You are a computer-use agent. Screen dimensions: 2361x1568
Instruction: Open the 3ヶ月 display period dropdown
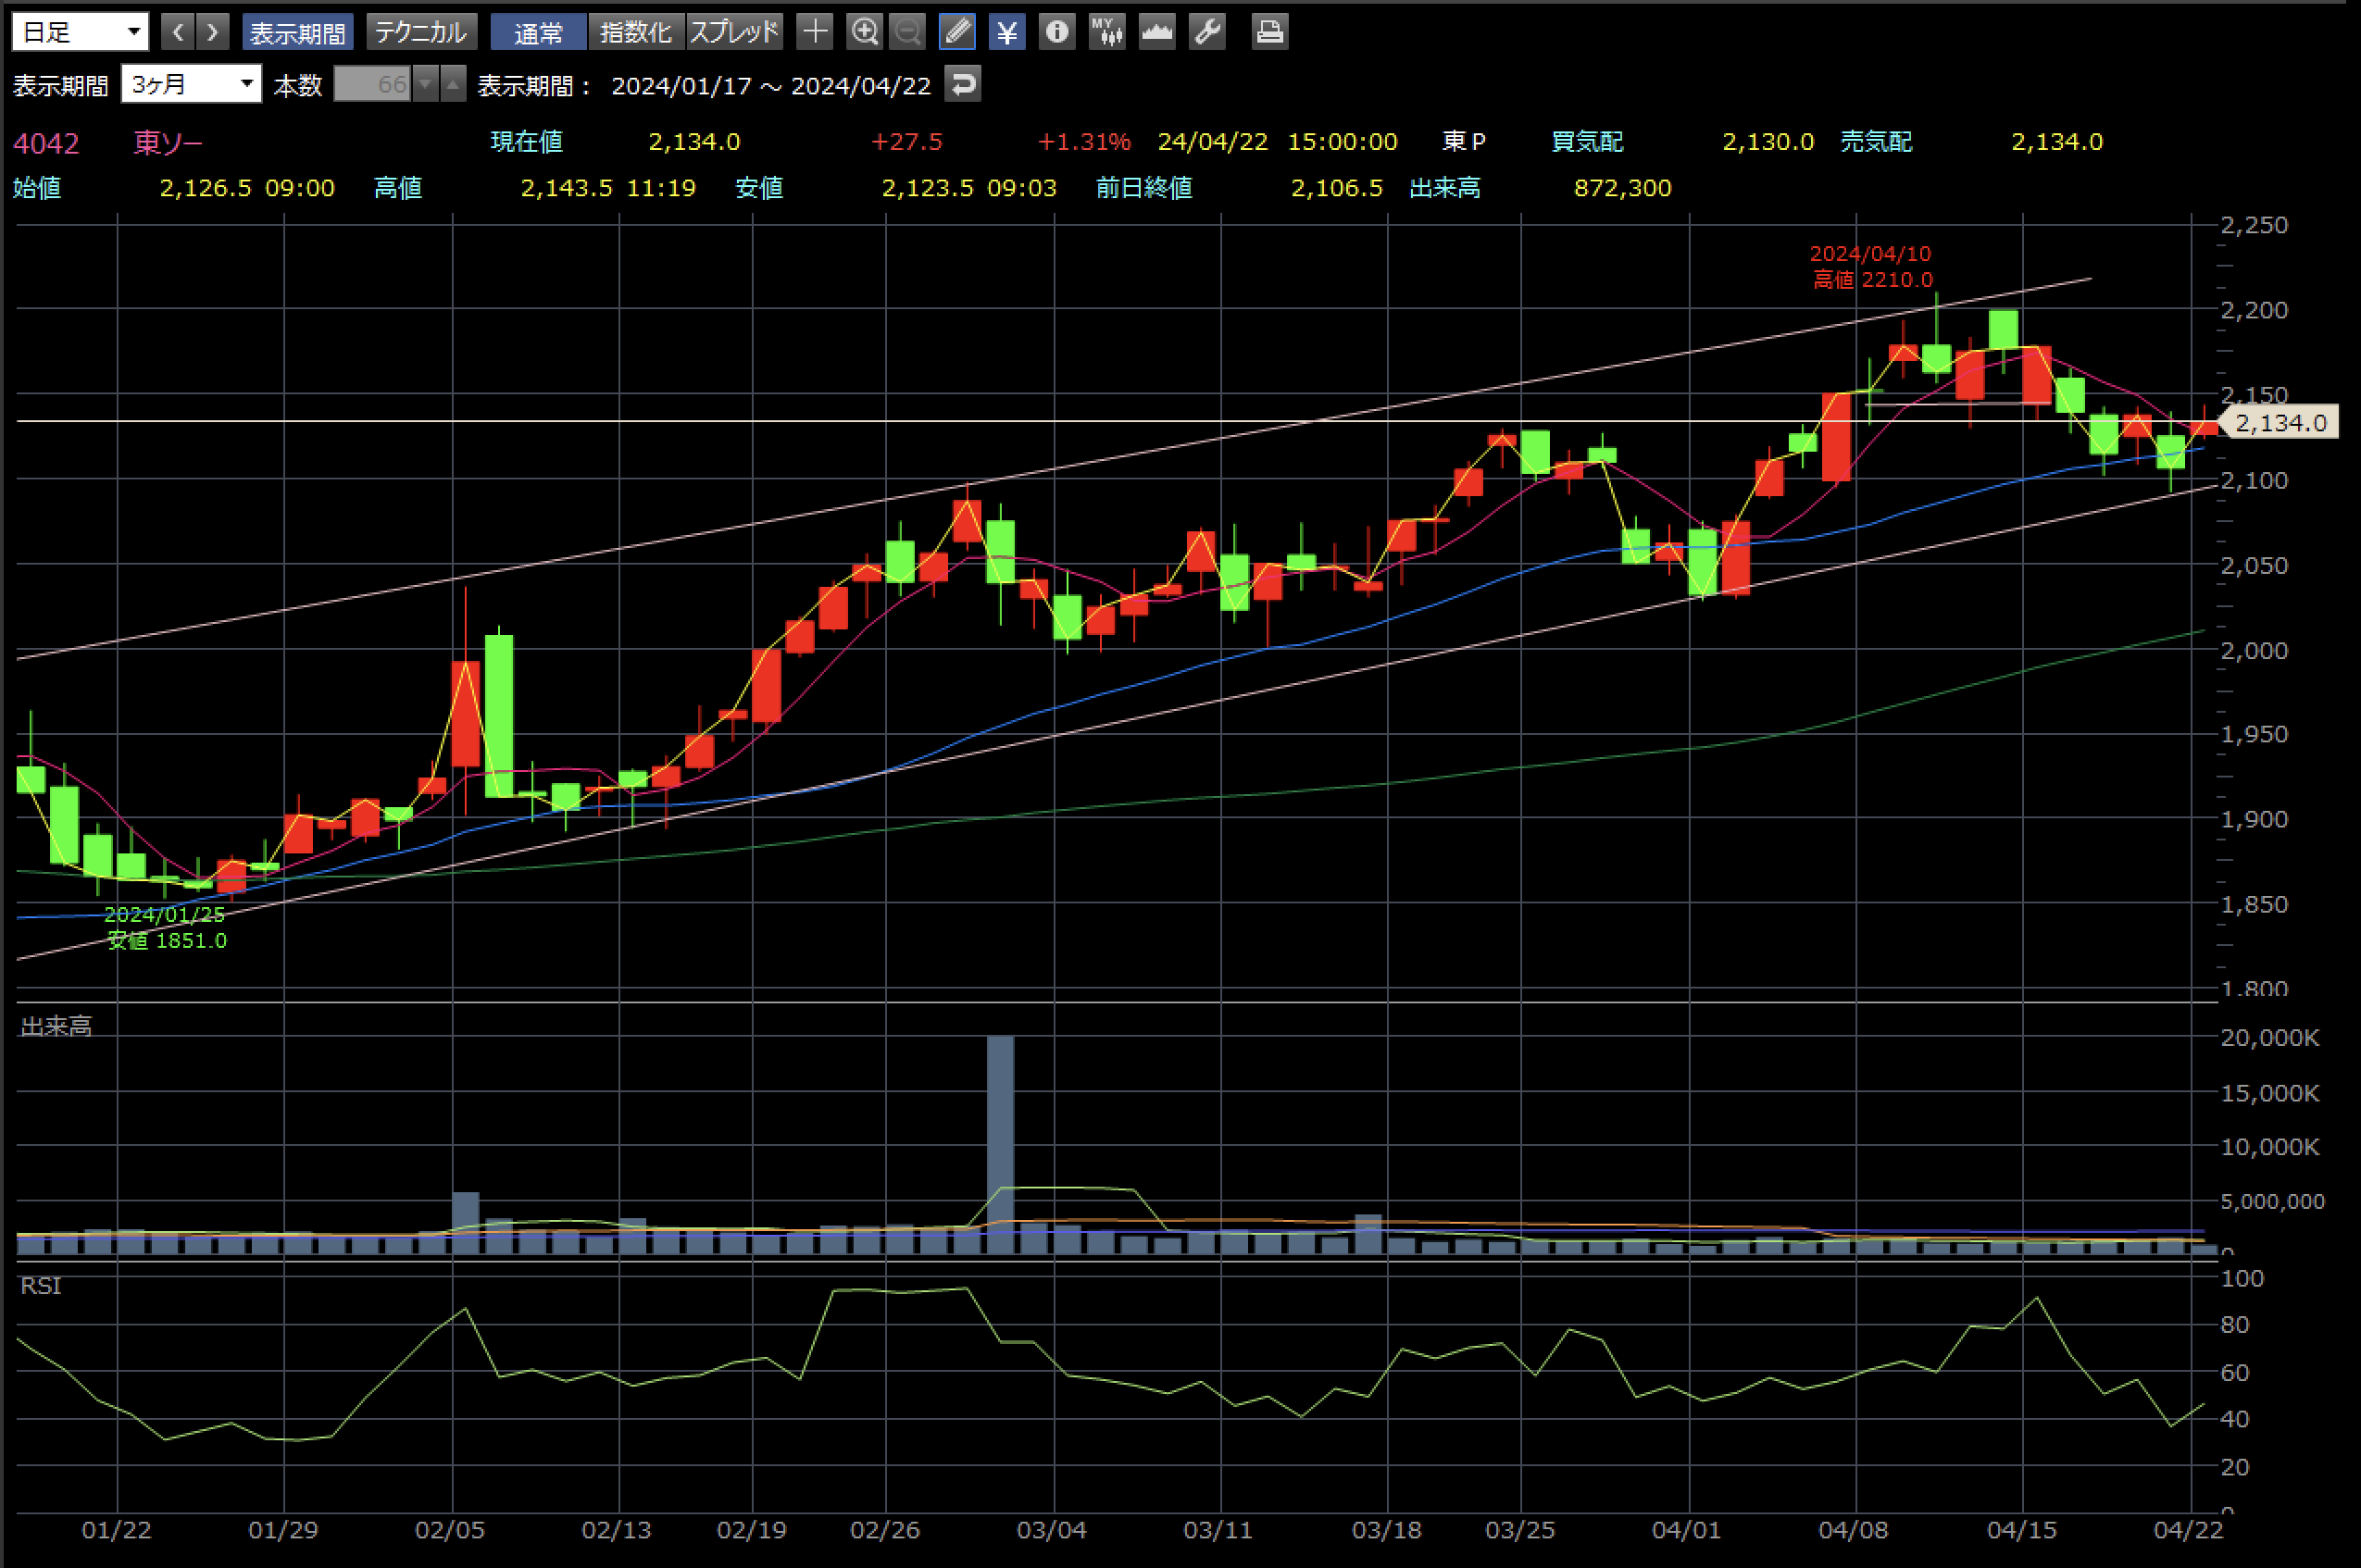coord(191,84)
